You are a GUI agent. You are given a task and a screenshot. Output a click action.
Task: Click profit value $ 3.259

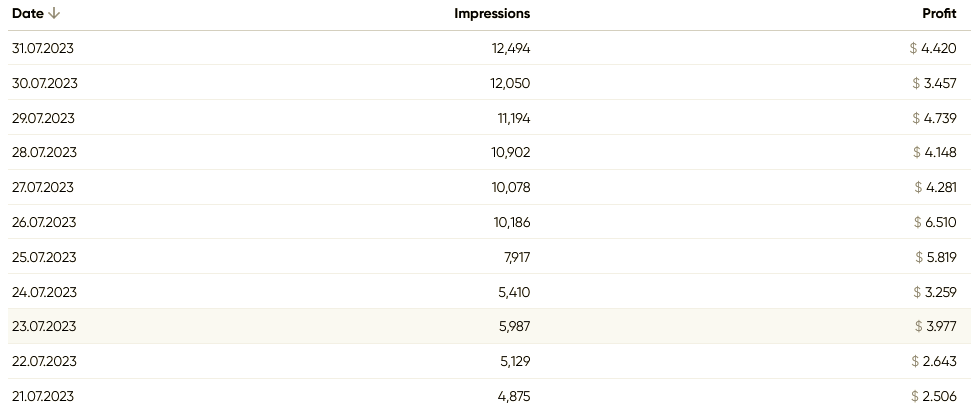(x=934, y=292)
